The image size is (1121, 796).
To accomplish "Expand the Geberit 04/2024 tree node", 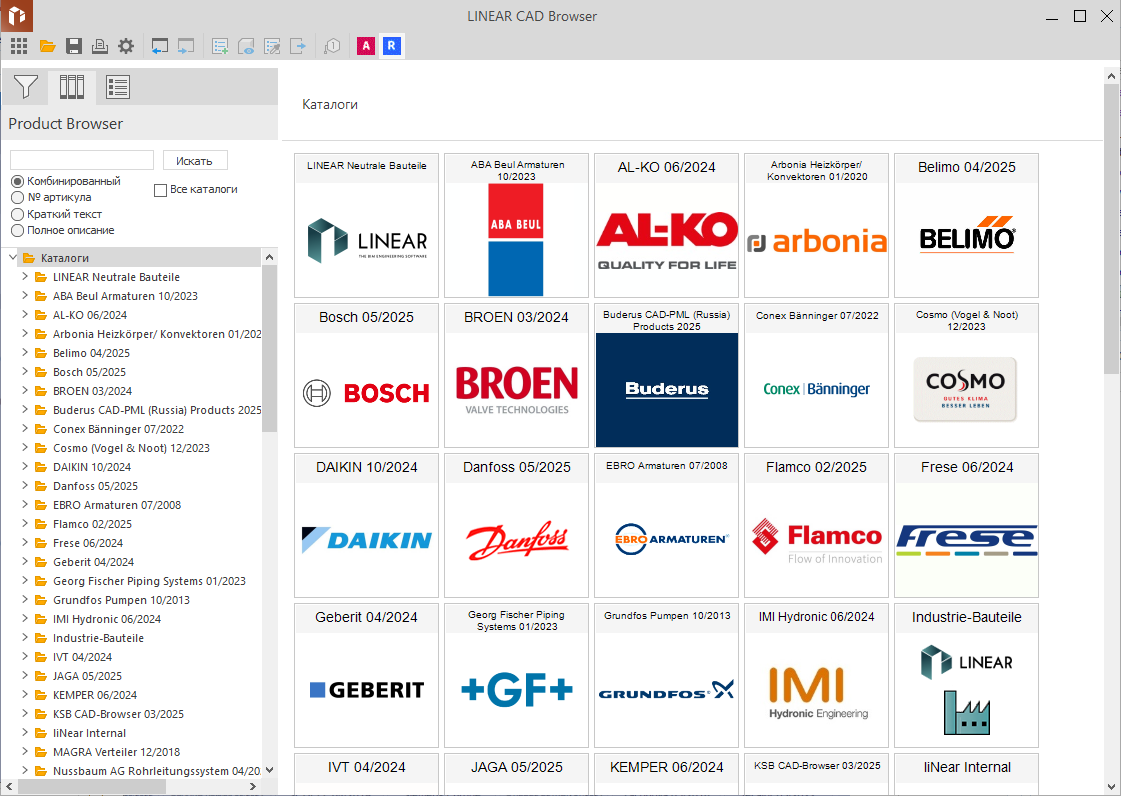I will pos(25,561).
